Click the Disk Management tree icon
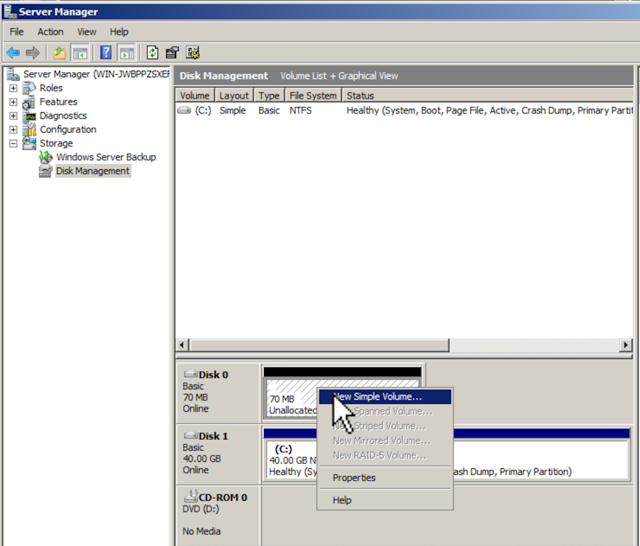 point(46,171)
